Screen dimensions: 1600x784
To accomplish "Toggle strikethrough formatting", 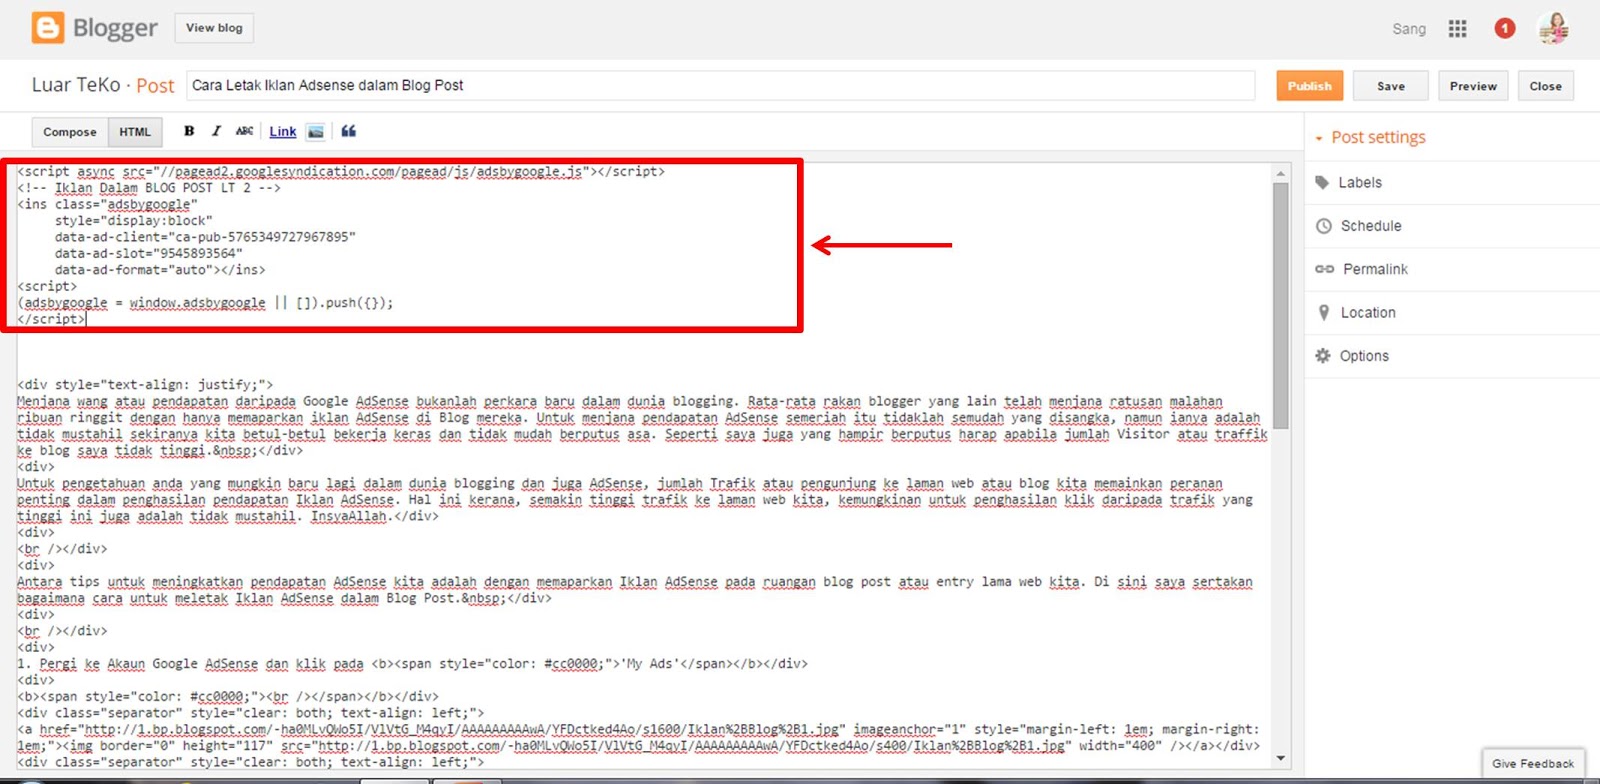I will click(x=244, y=131).
